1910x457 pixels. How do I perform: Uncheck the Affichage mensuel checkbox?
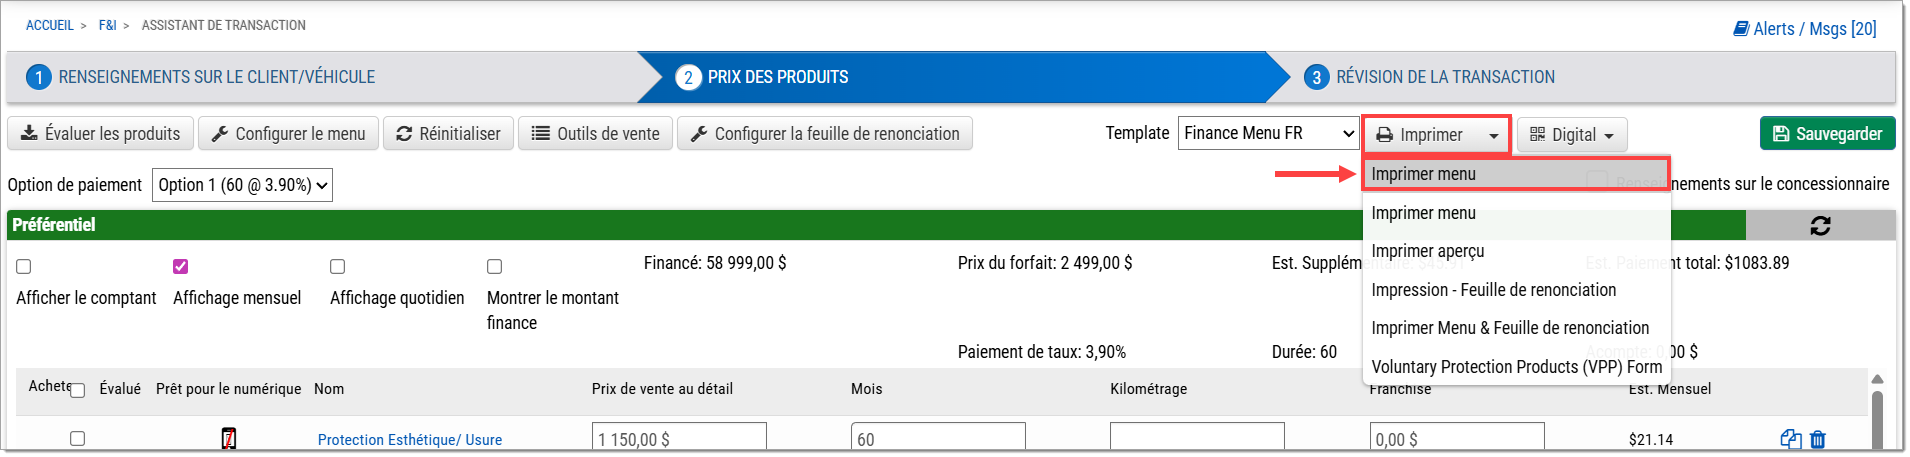[x=181, y=267]
